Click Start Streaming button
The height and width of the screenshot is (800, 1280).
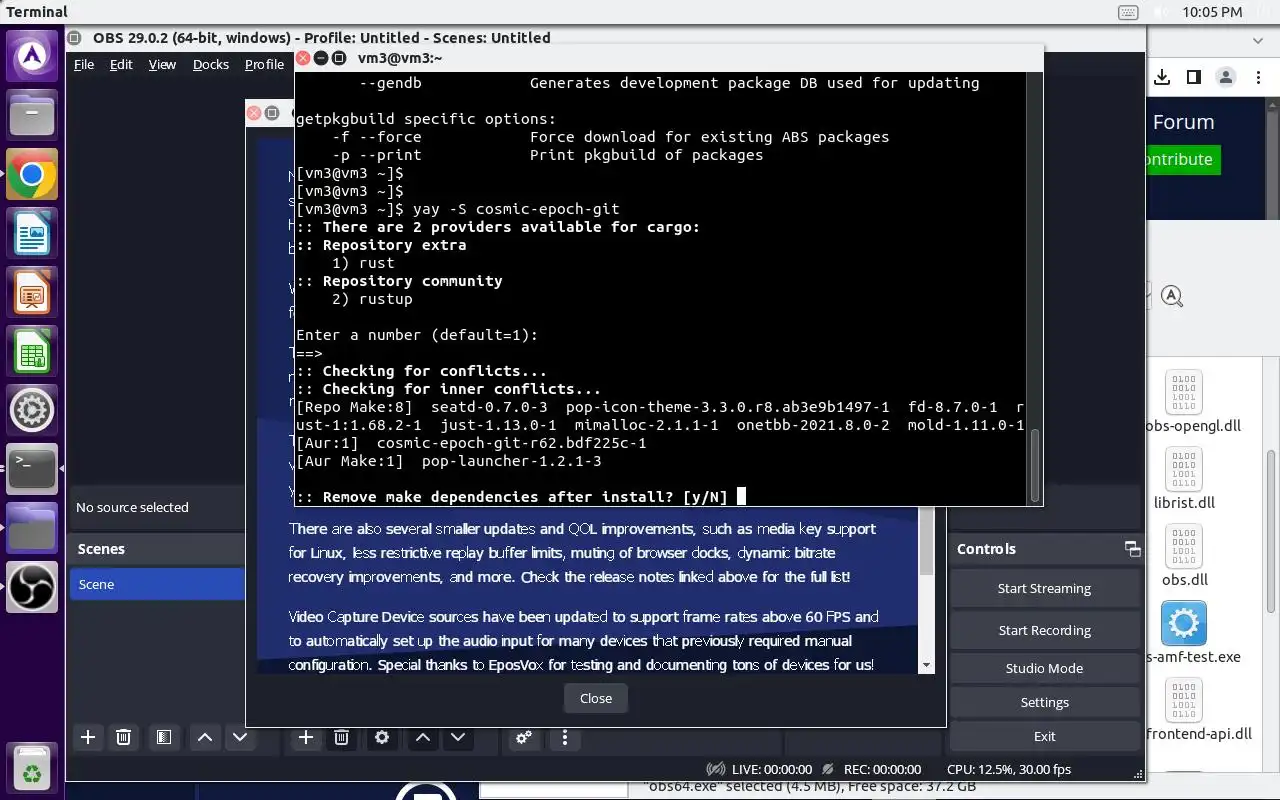[x=1044, y=588]
